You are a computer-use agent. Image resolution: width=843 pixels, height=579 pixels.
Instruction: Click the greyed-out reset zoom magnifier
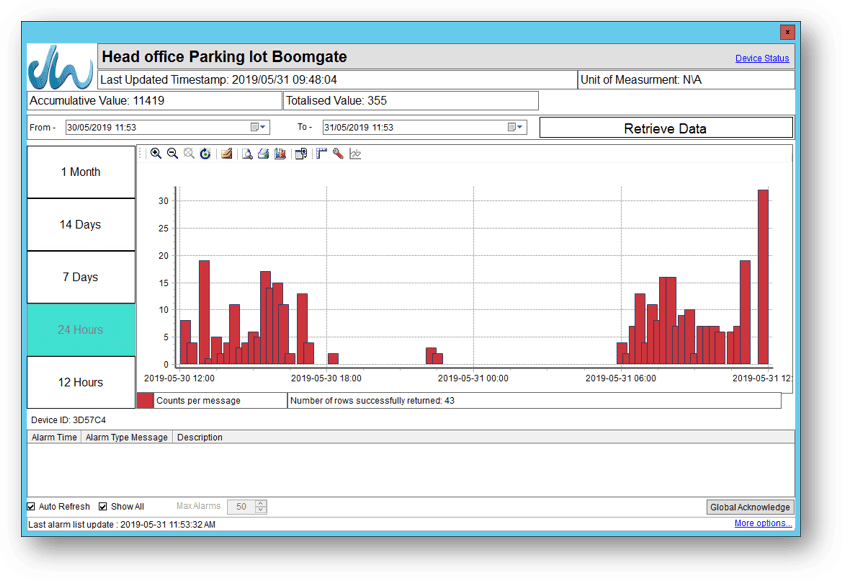point(189,154)
